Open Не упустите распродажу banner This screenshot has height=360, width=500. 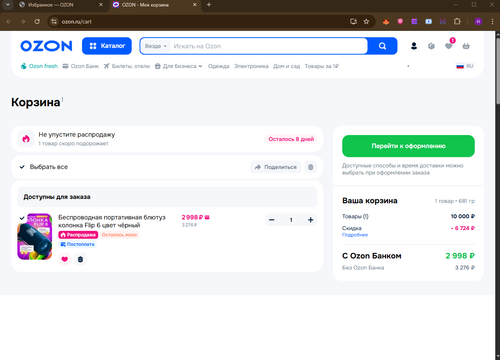click(x=167, y=139)
